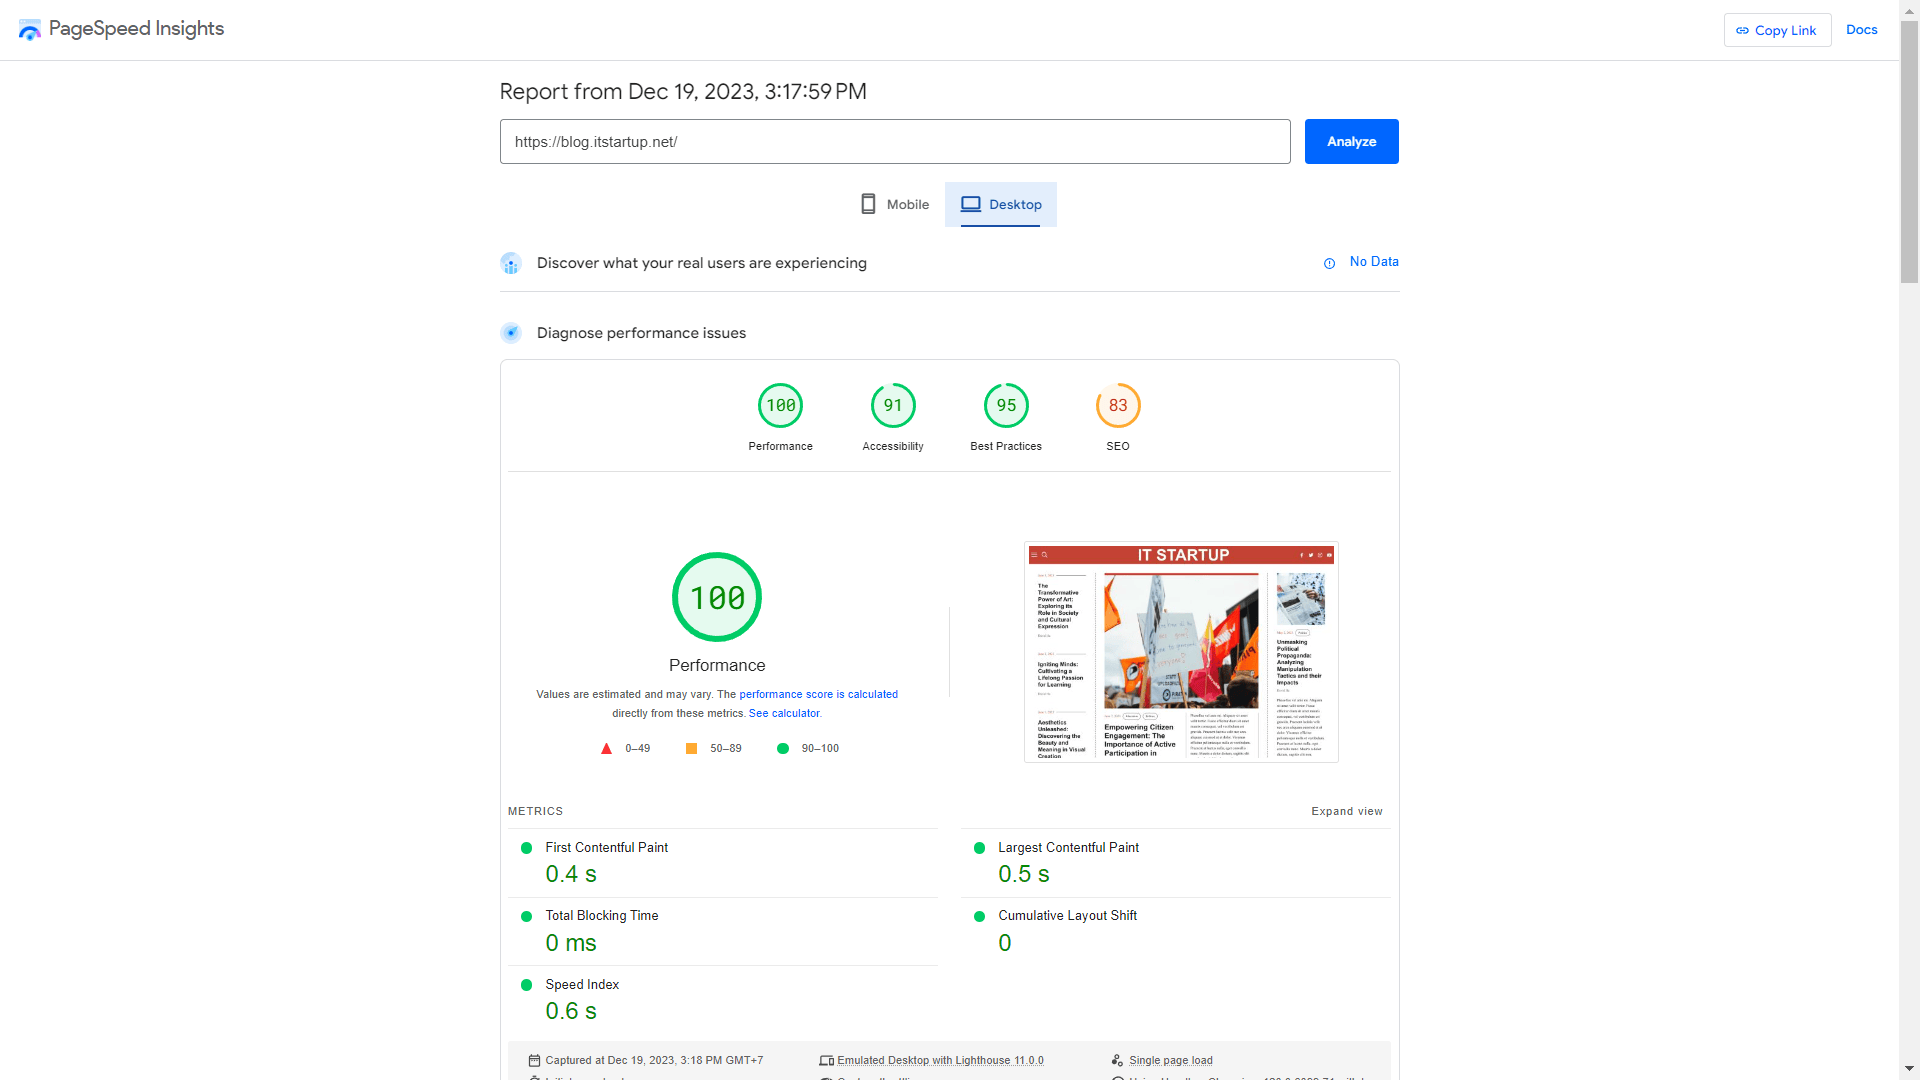Click the green dot beside Total Blocking Time

[526, 916]
